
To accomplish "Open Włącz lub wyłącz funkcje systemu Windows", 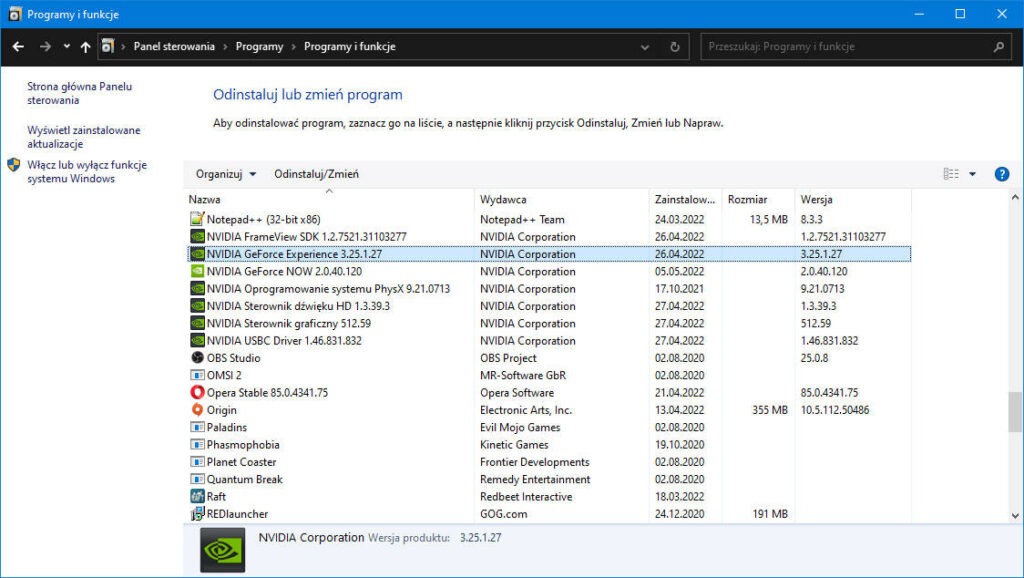I will point(87,171).
